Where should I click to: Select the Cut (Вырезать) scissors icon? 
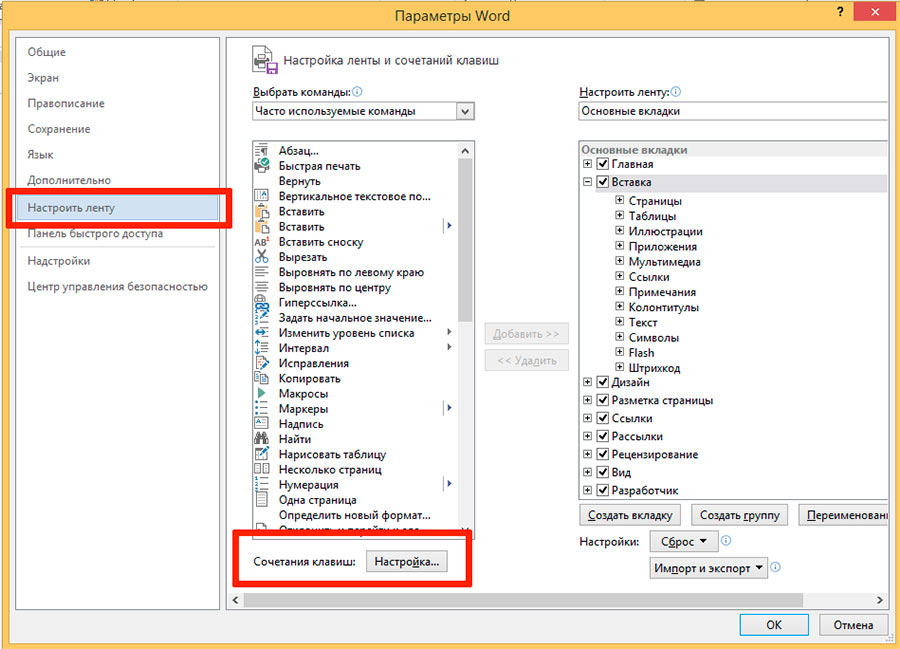coord(262,257)
